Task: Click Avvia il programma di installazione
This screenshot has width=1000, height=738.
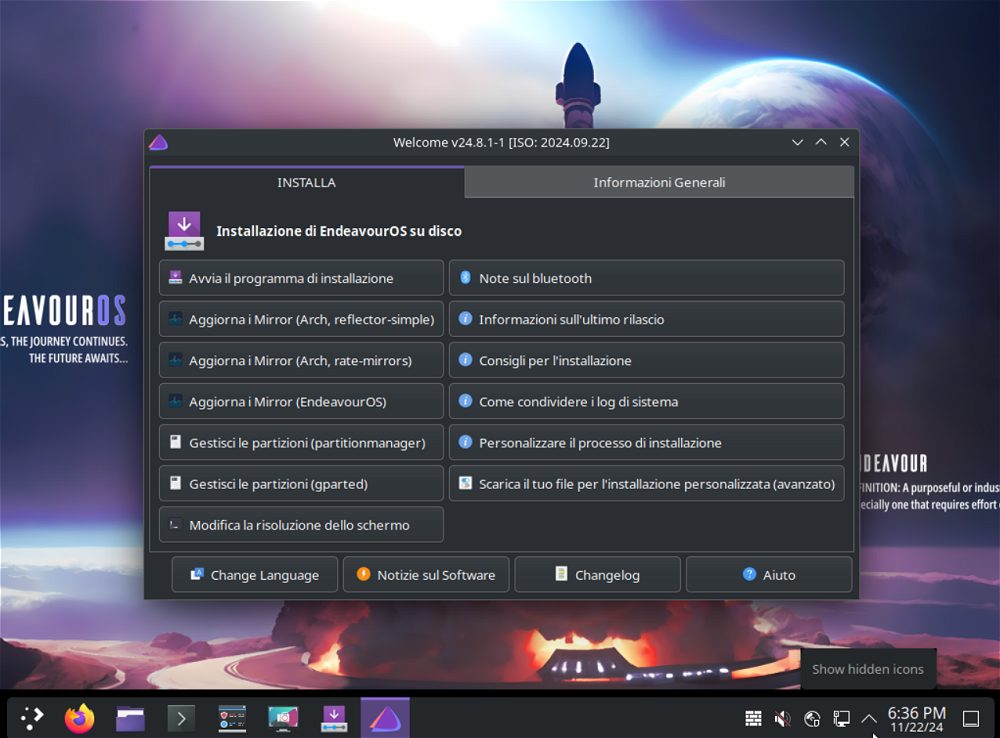Action: pyautogui.click(x=301, y=278)
